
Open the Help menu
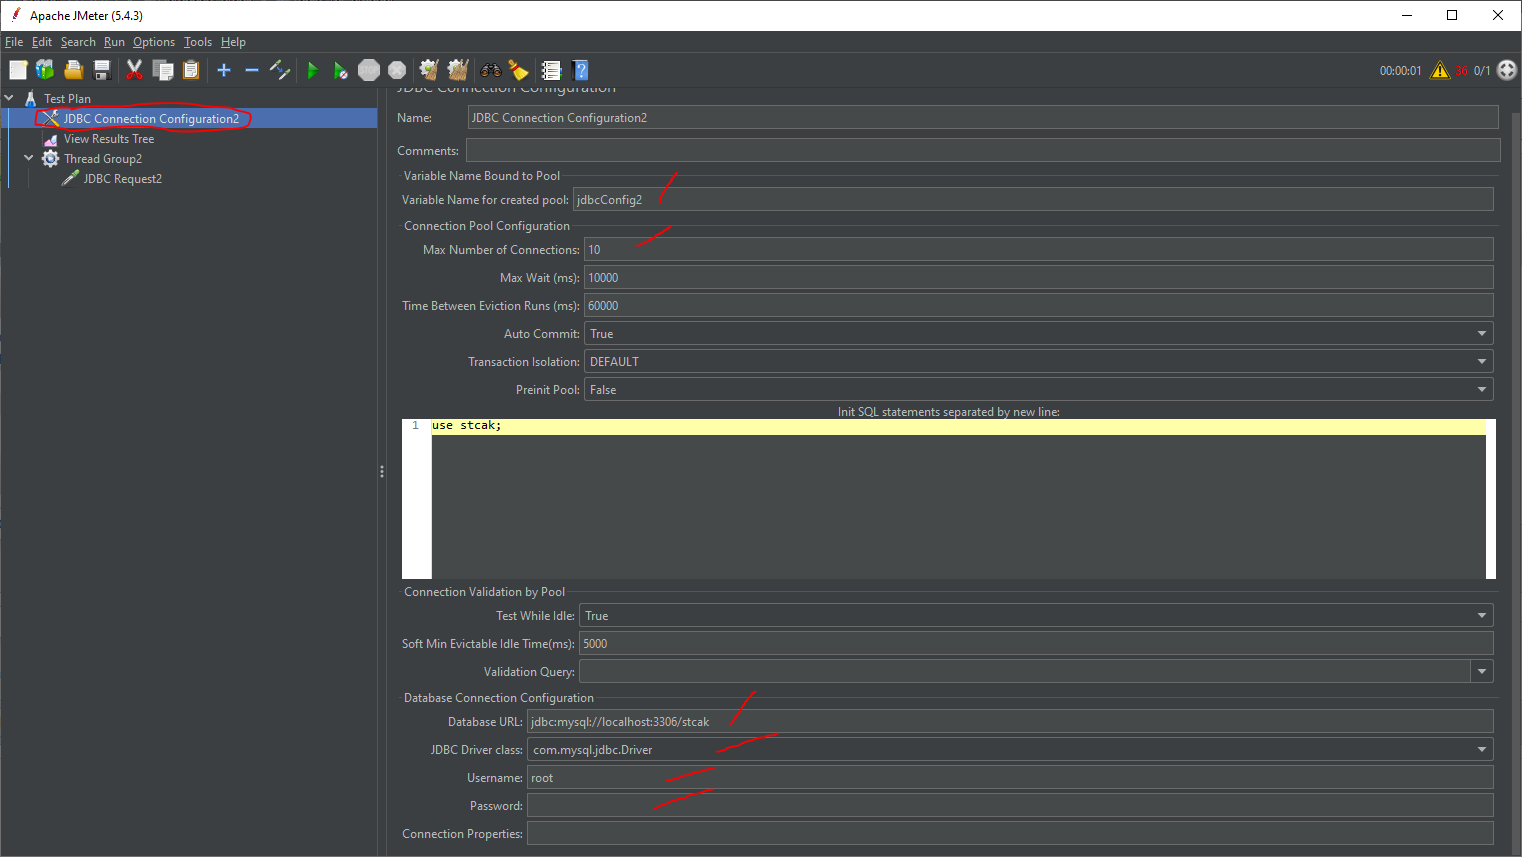233,42
